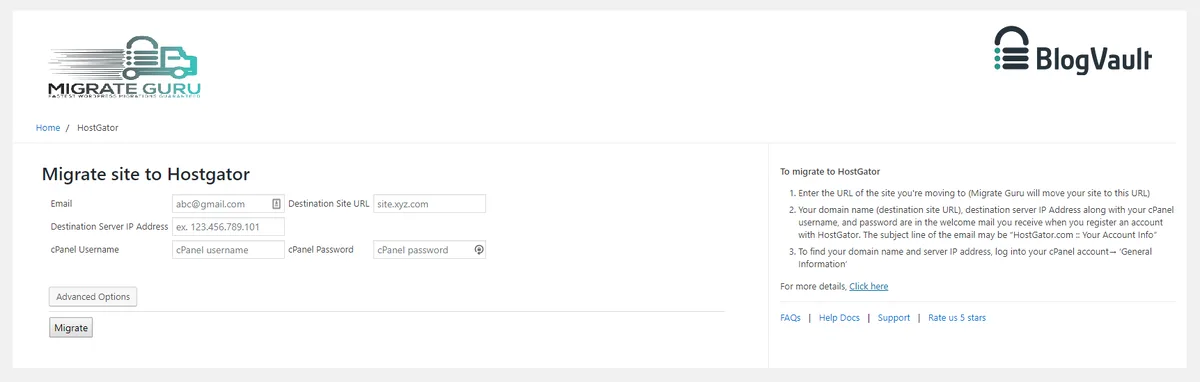The image size is (1200, 382).
Task: Click the Destination Site URL label
Action: [x=328, y=204]
